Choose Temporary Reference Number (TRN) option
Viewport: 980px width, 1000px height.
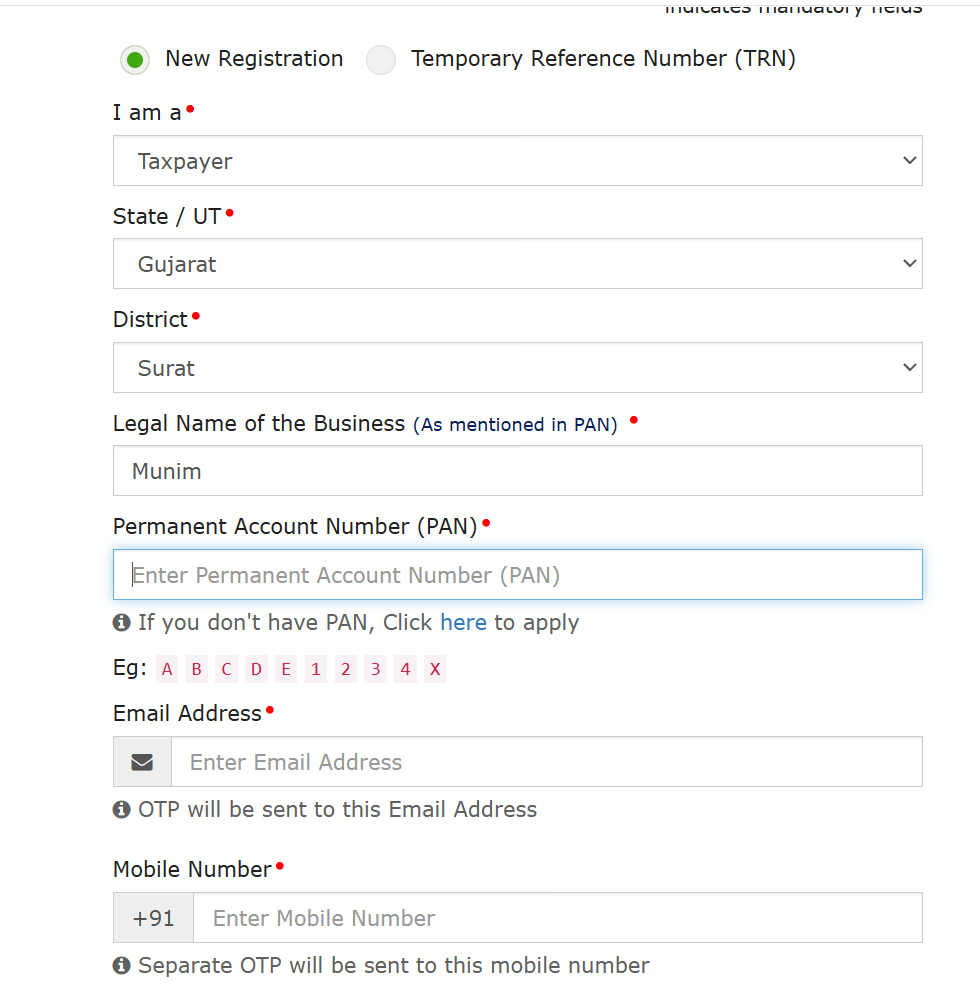(381, 60)
